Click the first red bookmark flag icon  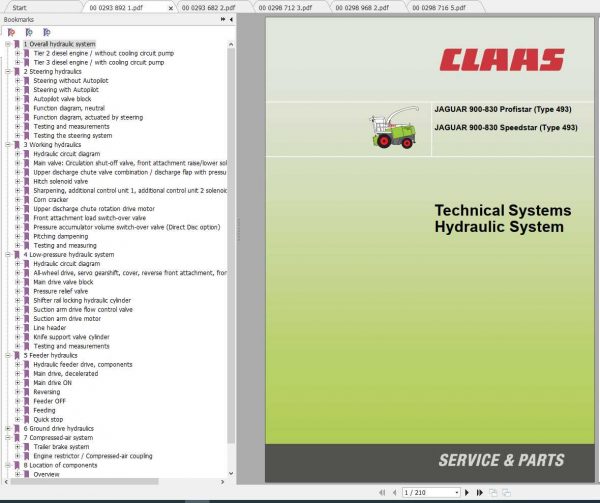[11, 32]
